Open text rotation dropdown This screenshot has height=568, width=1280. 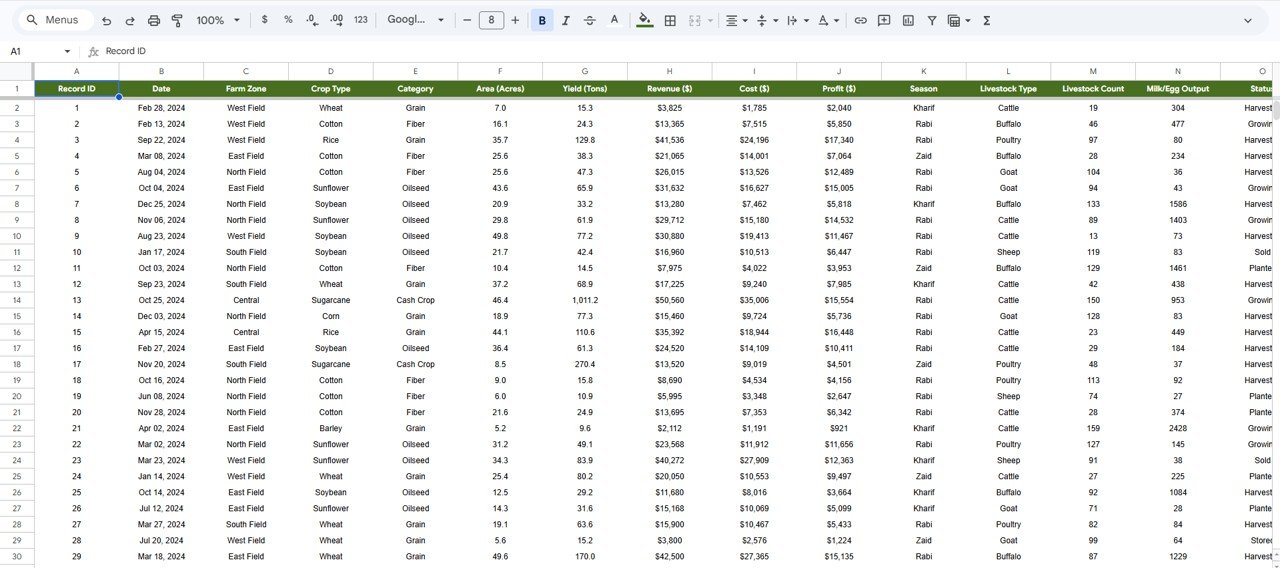click(x=827, y=20)
